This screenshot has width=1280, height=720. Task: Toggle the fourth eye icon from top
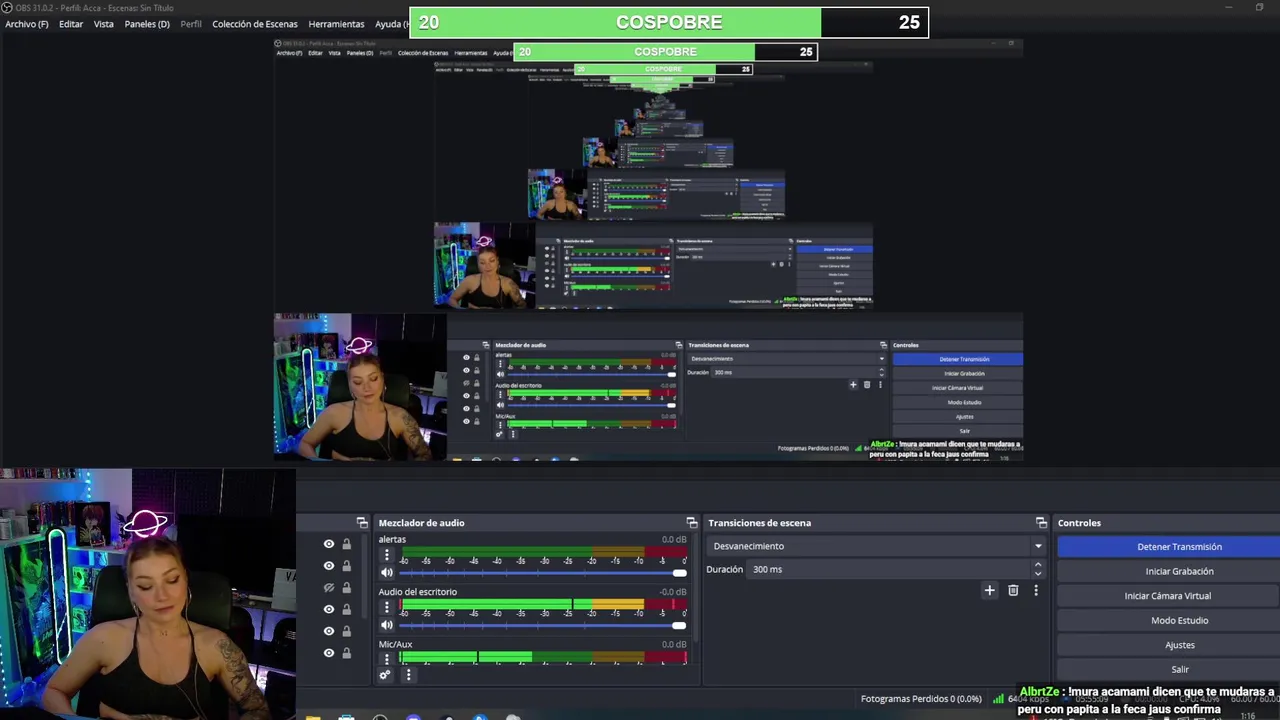click(328, 609)
